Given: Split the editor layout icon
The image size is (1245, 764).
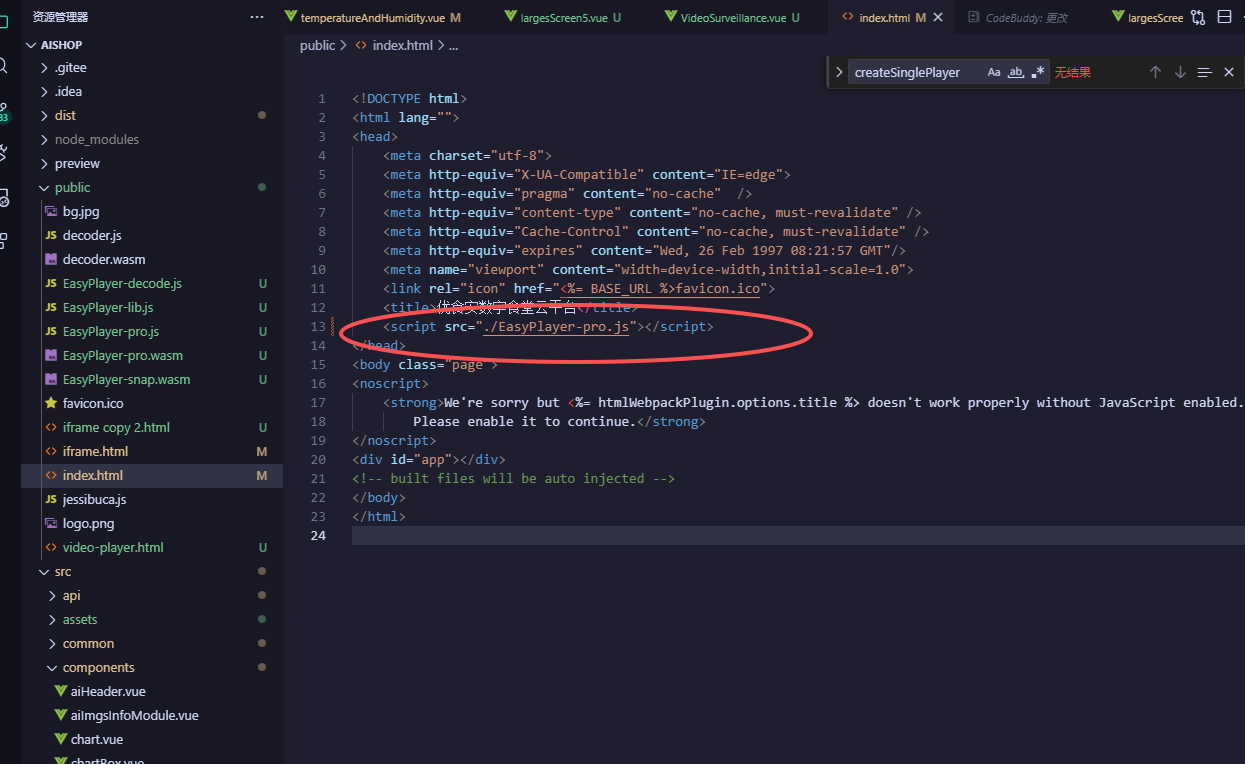Looking at the screenshot, I should [1224, 17].
